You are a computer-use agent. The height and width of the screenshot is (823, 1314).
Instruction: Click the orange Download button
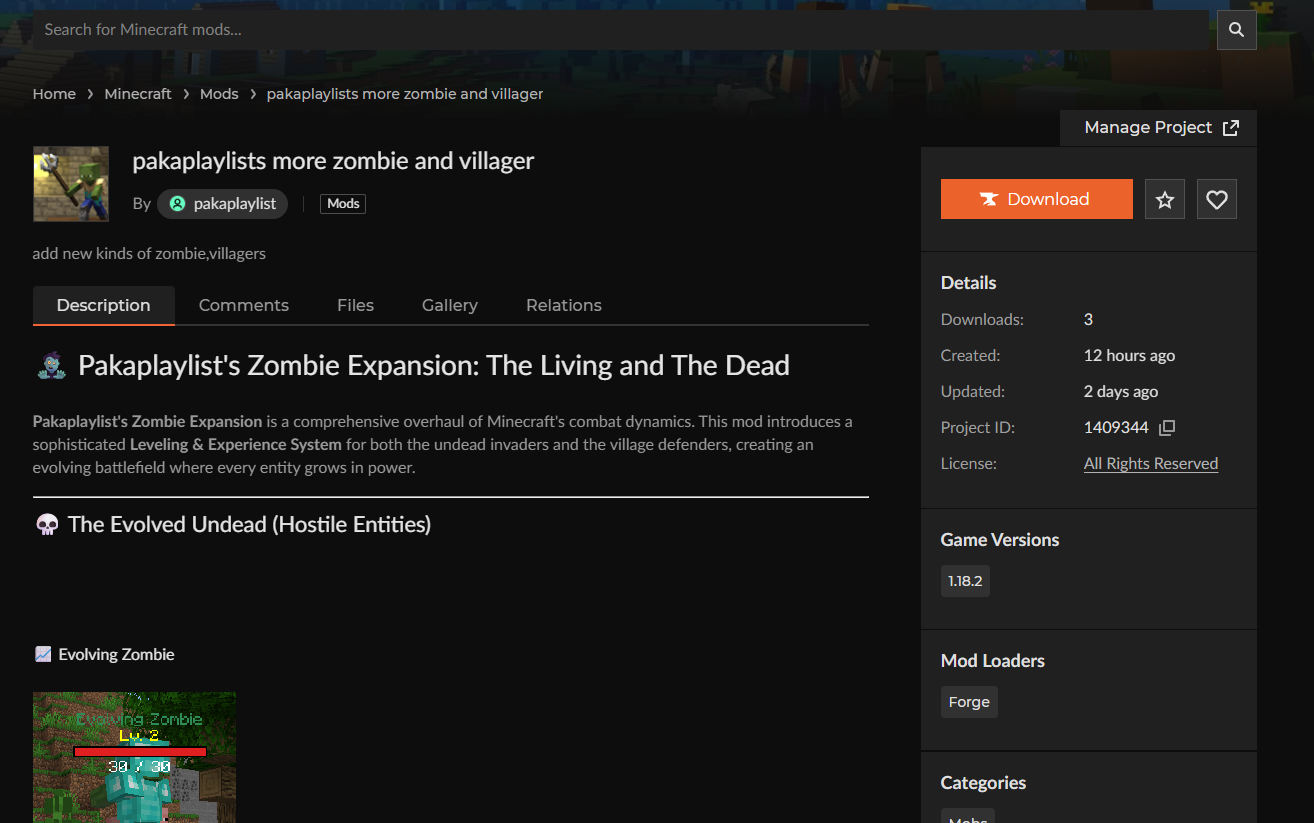[x=1037, y=199]
